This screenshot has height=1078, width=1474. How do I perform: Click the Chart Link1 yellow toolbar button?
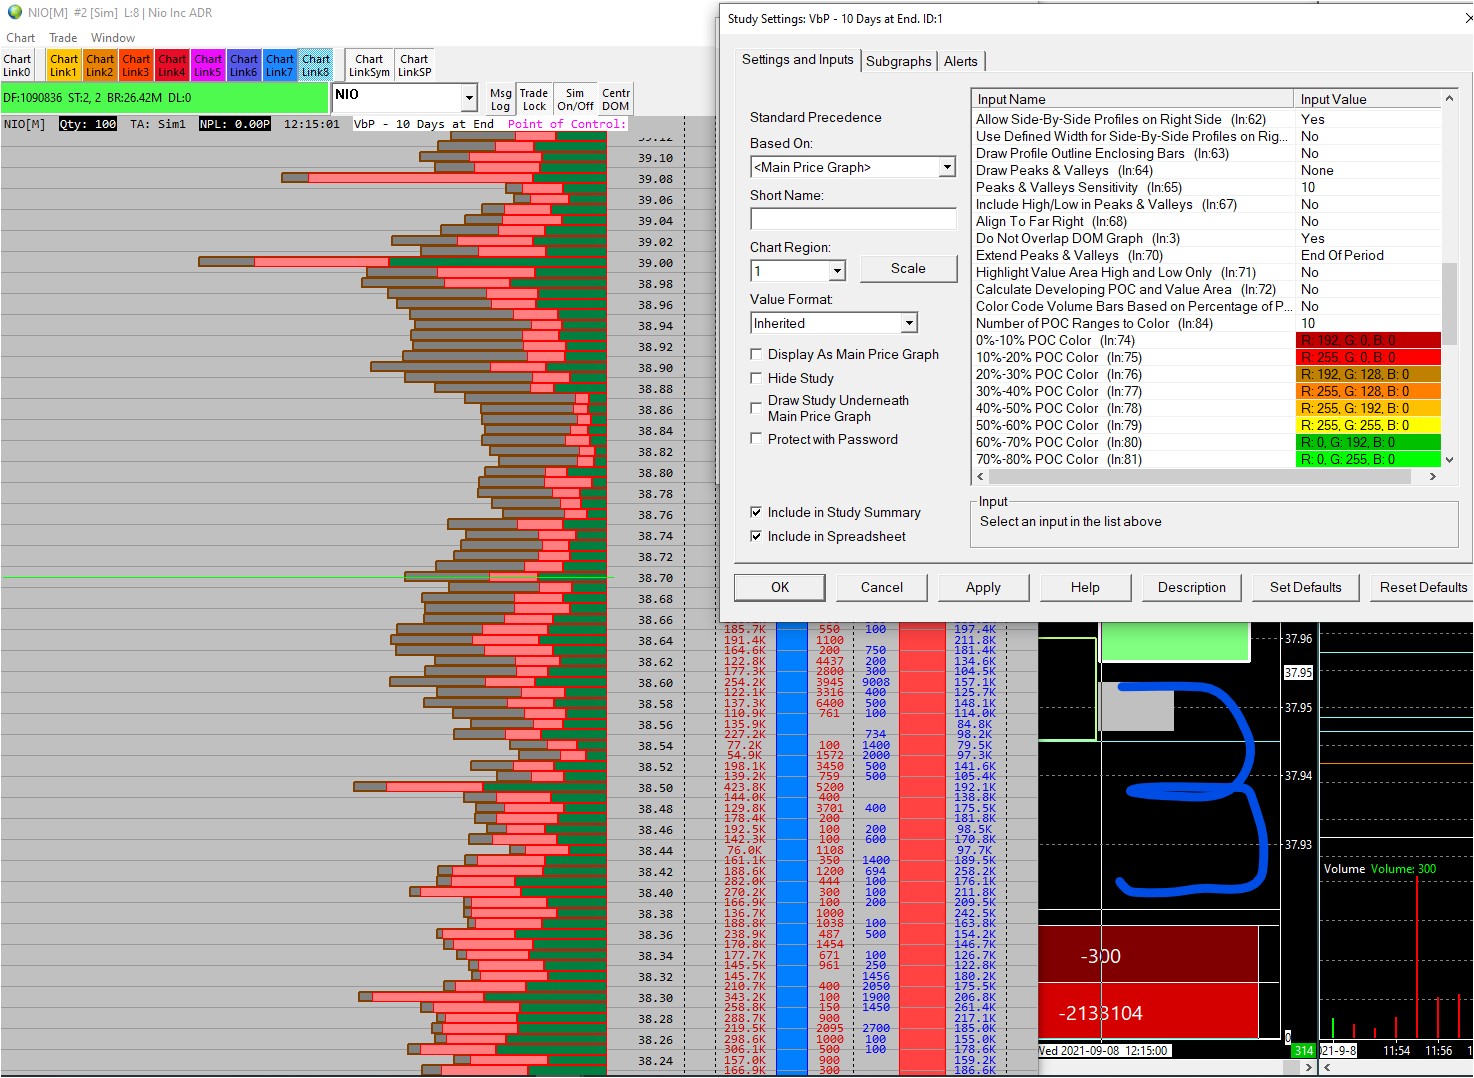click(x=63, y=66)
